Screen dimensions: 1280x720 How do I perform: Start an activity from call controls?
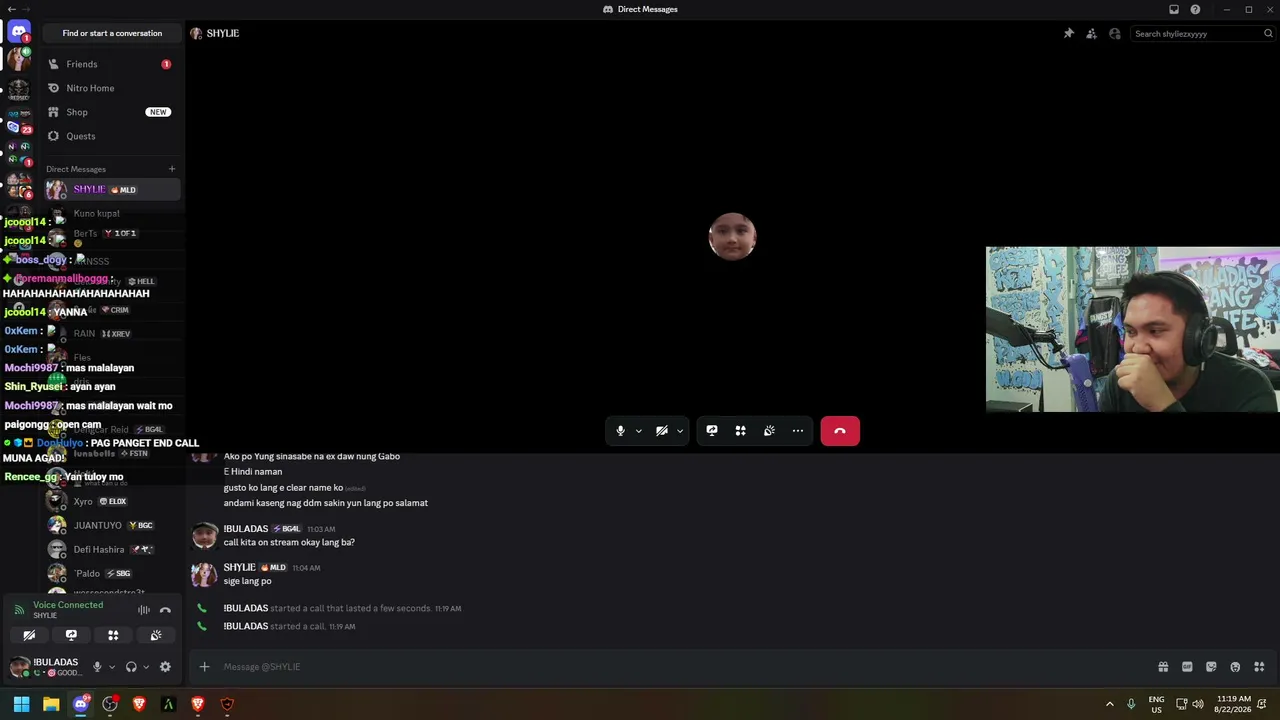click(741, 431)
